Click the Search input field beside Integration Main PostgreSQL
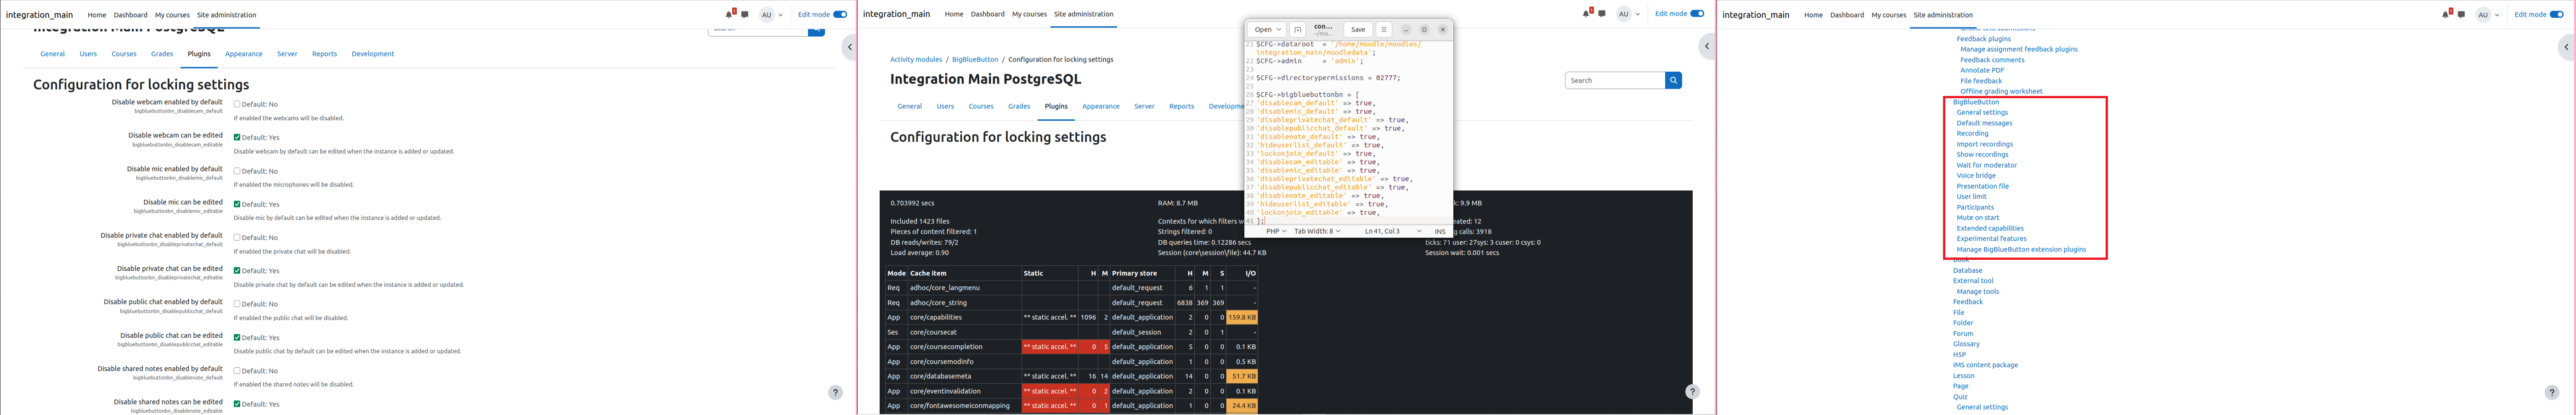This screenshot has height=415, width=2576. (1615, 80)
